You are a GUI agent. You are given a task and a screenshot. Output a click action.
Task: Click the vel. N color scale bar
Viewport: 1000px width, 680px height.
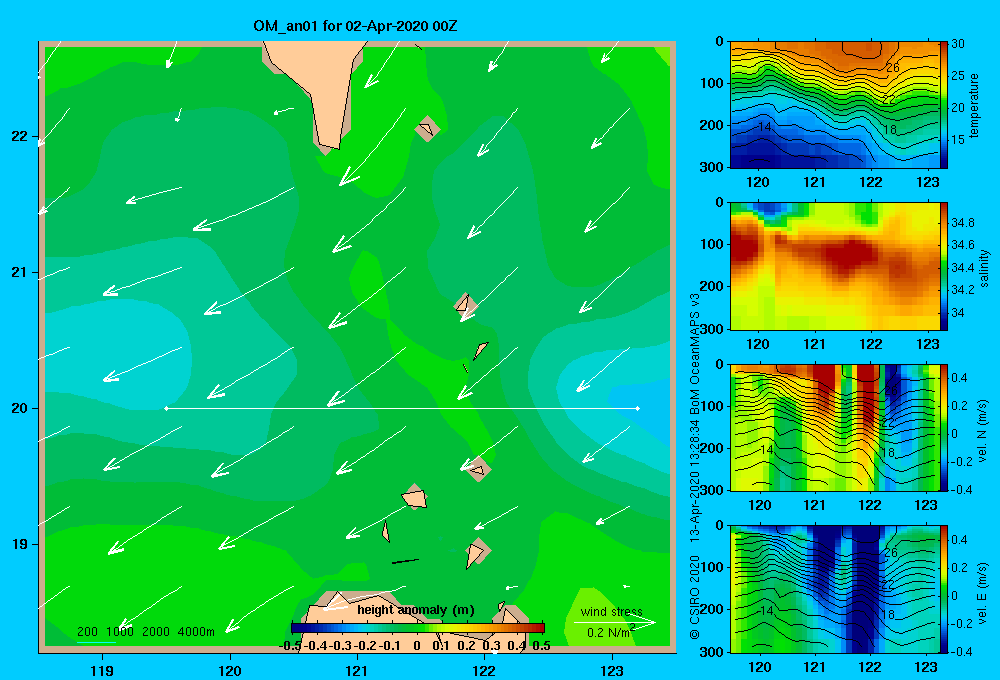click(944, 428)
